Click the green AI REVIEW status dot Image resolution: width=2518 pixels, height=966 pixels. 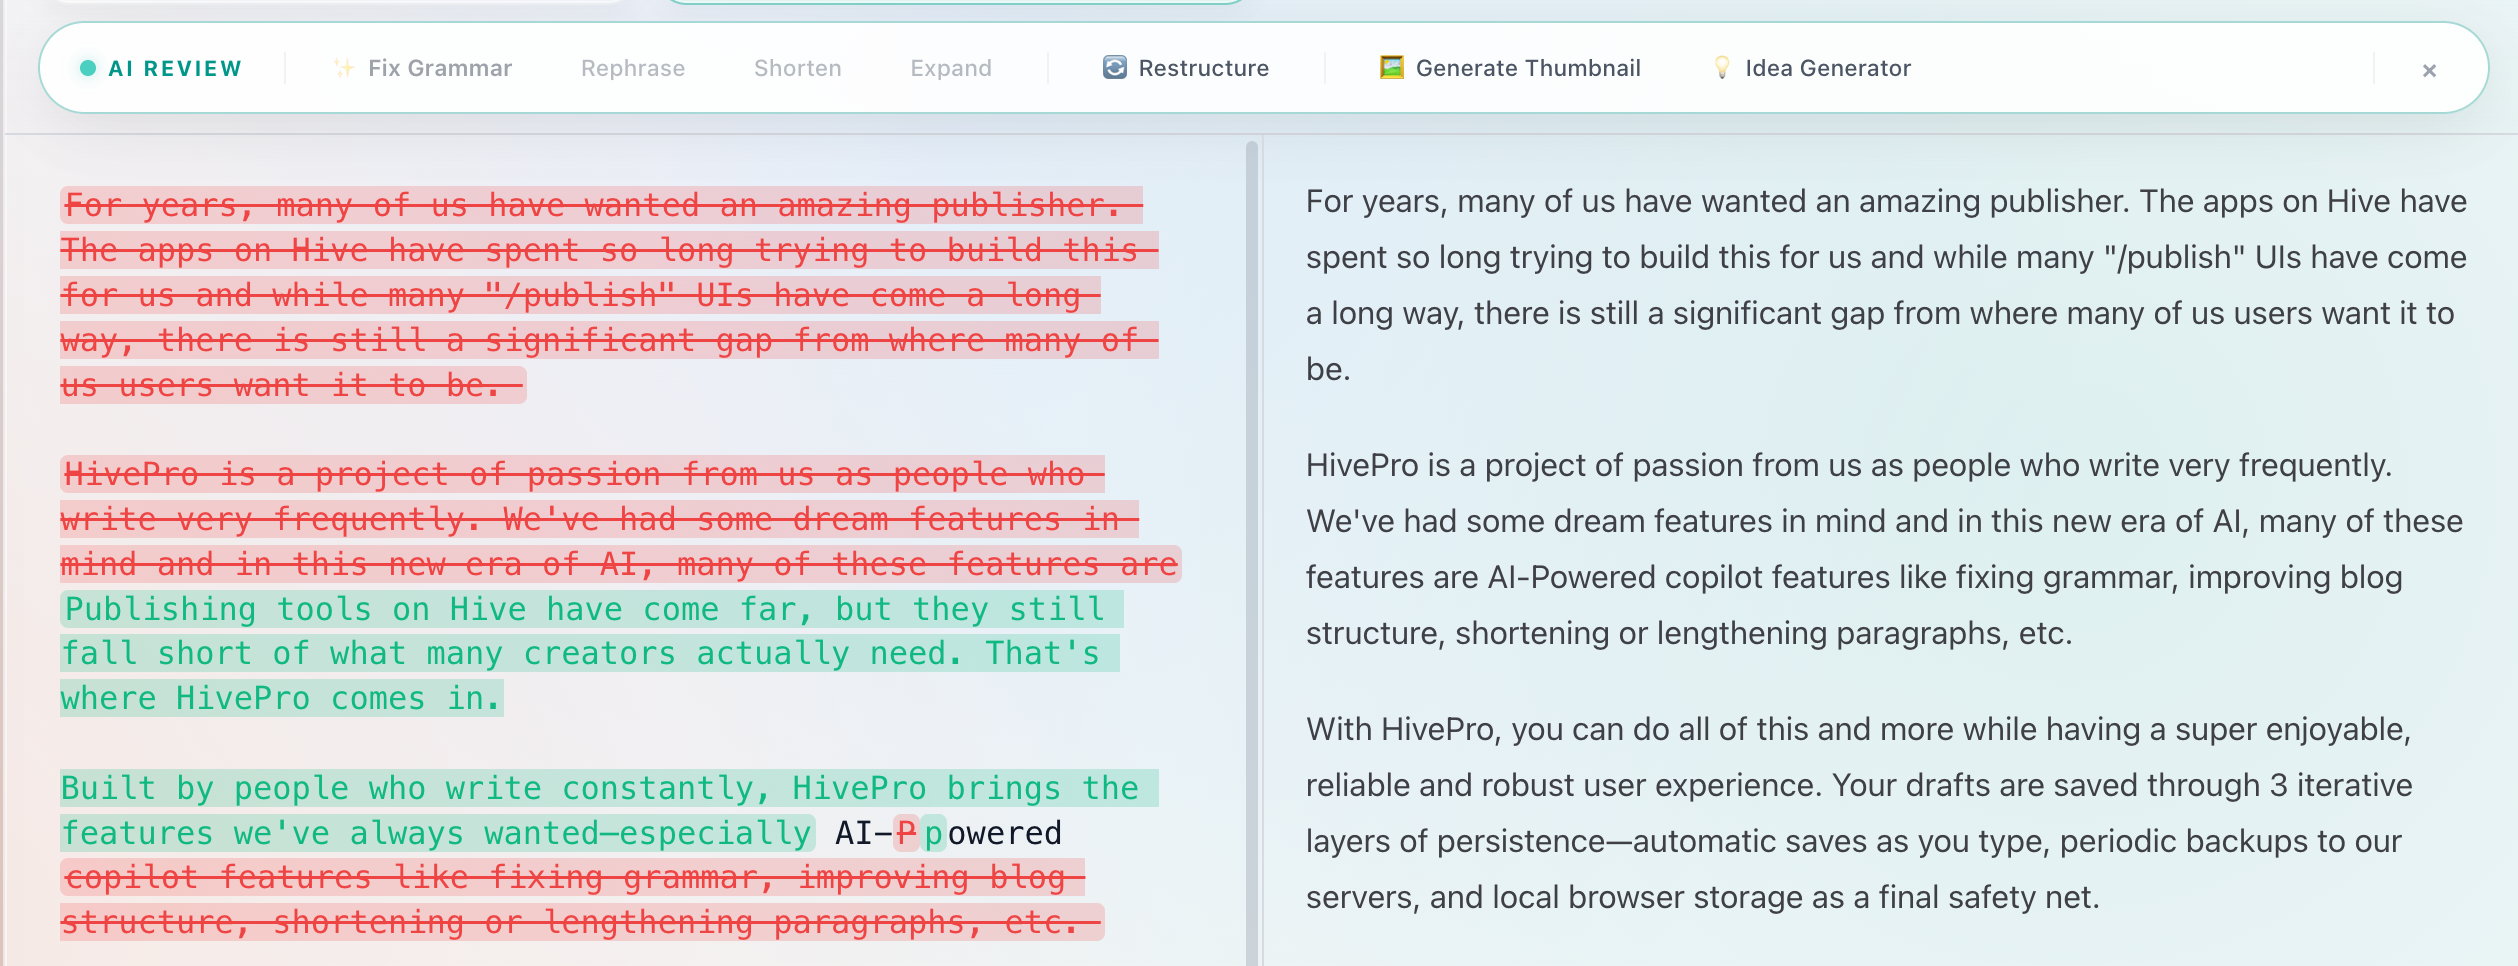pyautogui.click(x=88, y=68)
